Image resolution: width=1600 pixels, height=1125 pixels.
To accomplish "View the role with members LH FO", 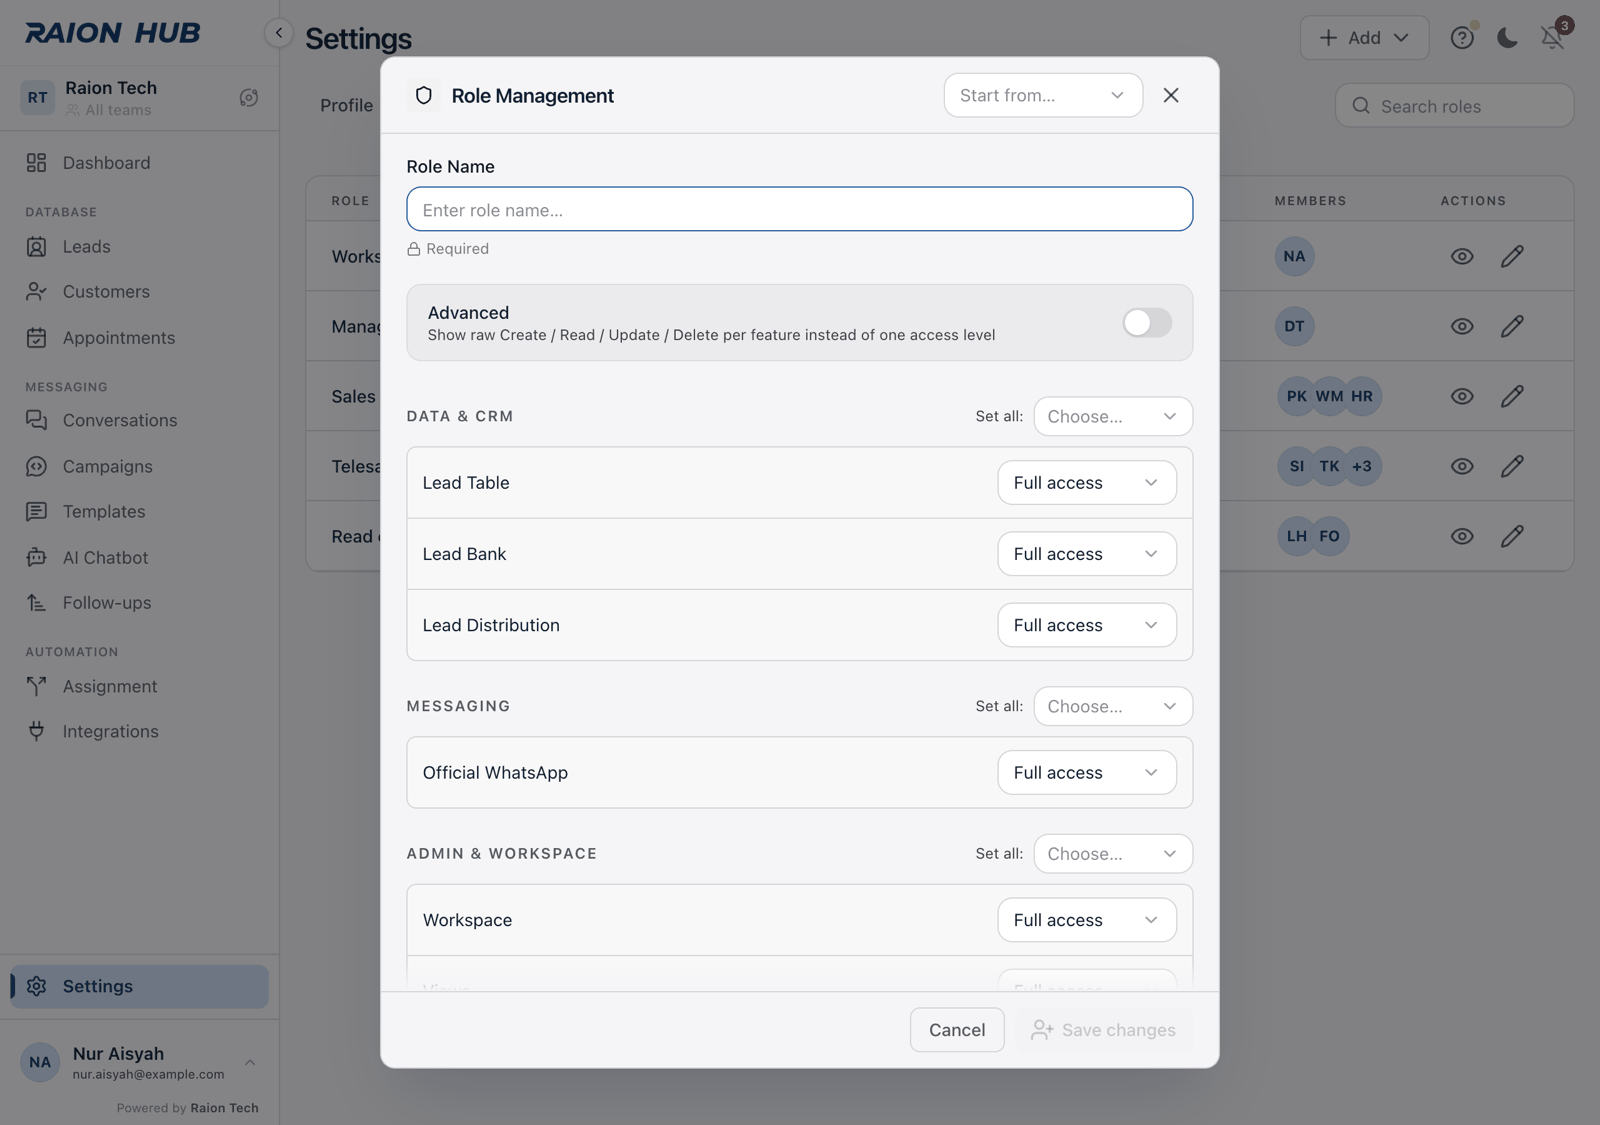I will point(1462,536).
